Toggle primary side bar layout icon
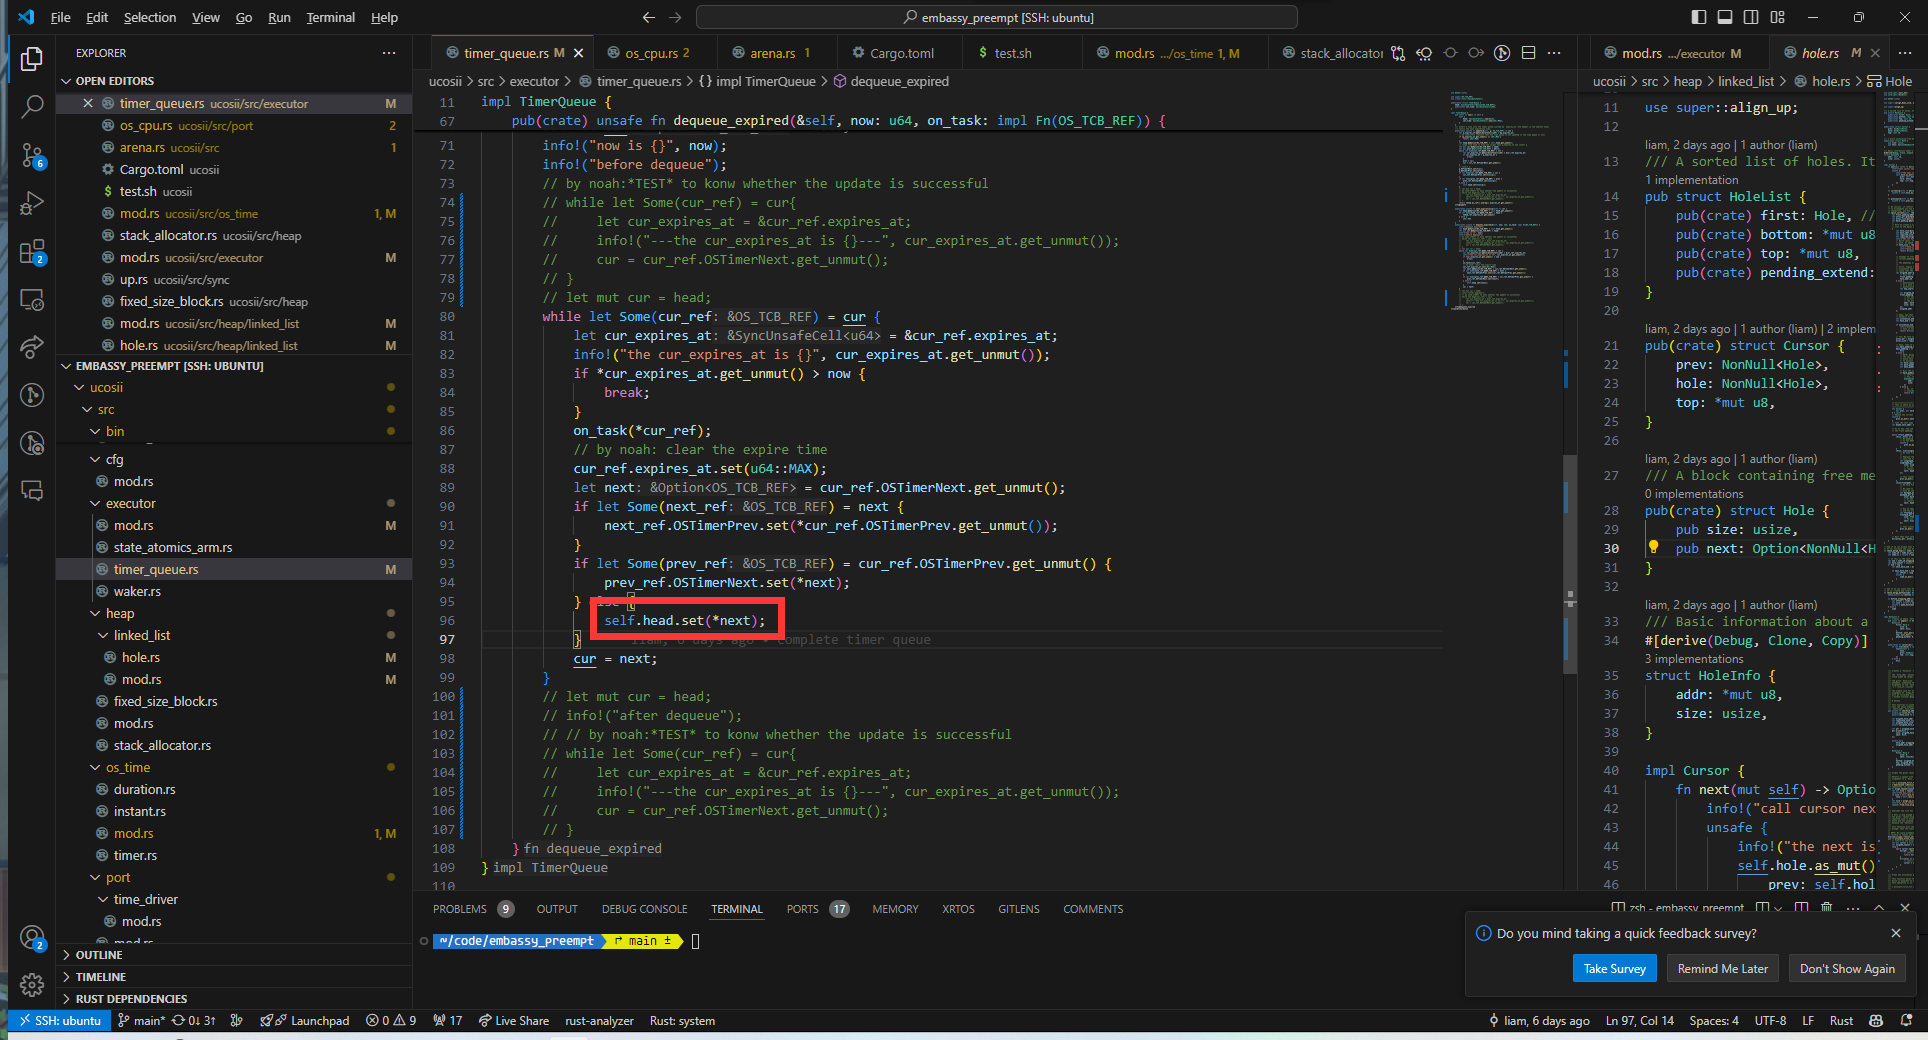The width and height of the screenshot is (1928, 1040). click(1699, 17)
